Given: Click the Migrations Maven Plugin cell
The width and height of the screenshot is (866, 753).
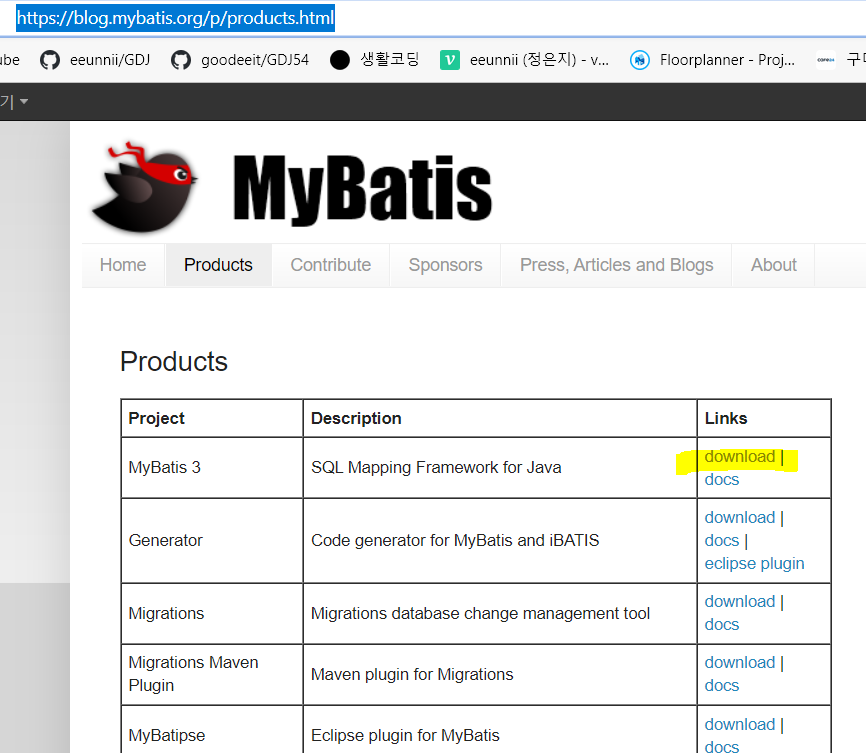Looking at the screenshot, I should 212,674.
